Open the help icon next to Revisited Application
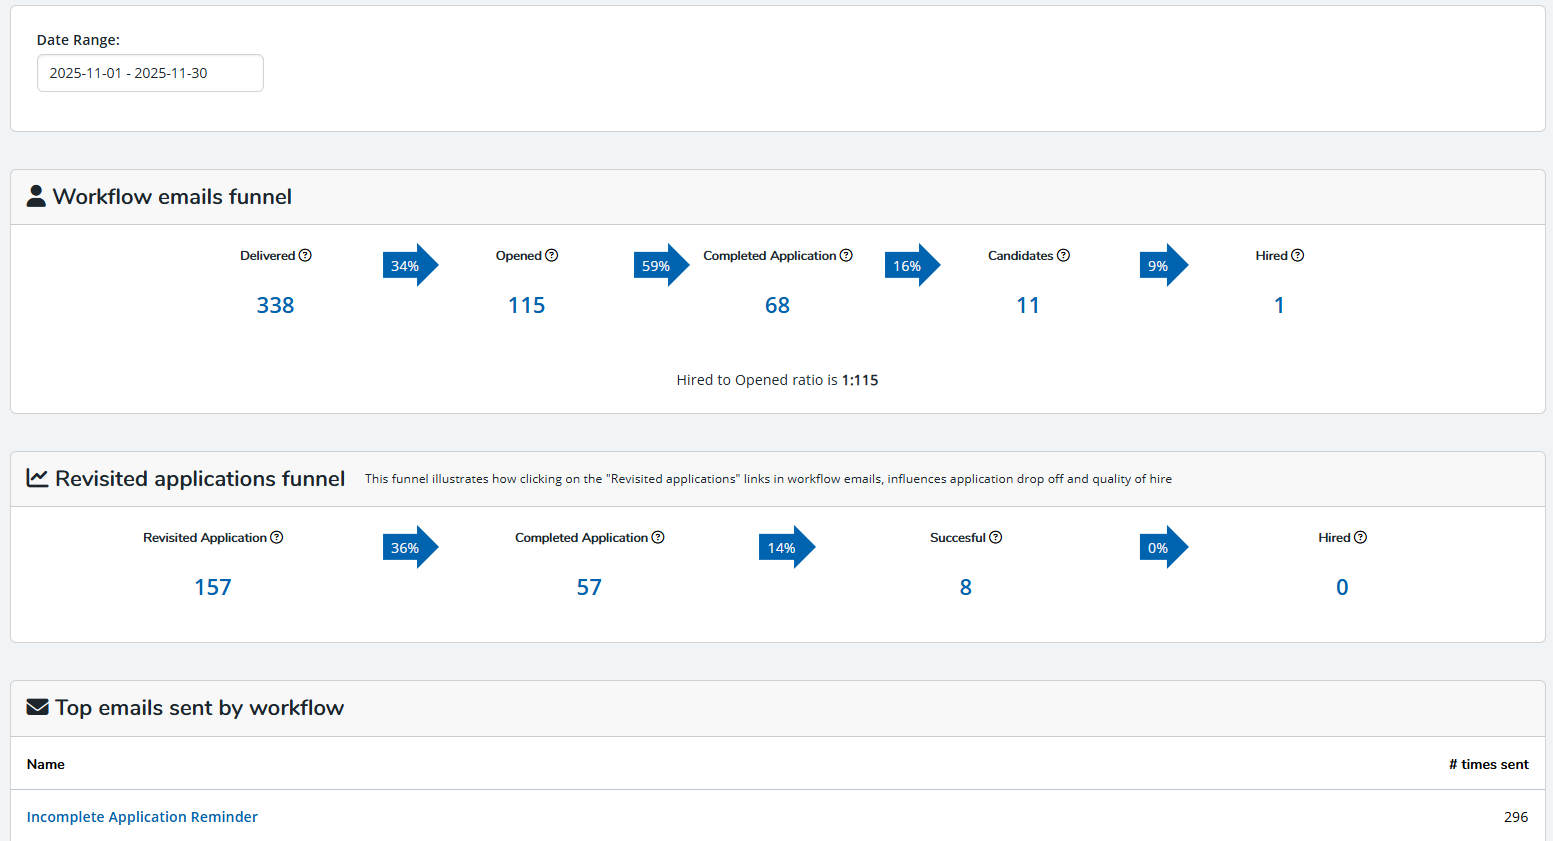1553x841 pixels. (x=276, y=537)
